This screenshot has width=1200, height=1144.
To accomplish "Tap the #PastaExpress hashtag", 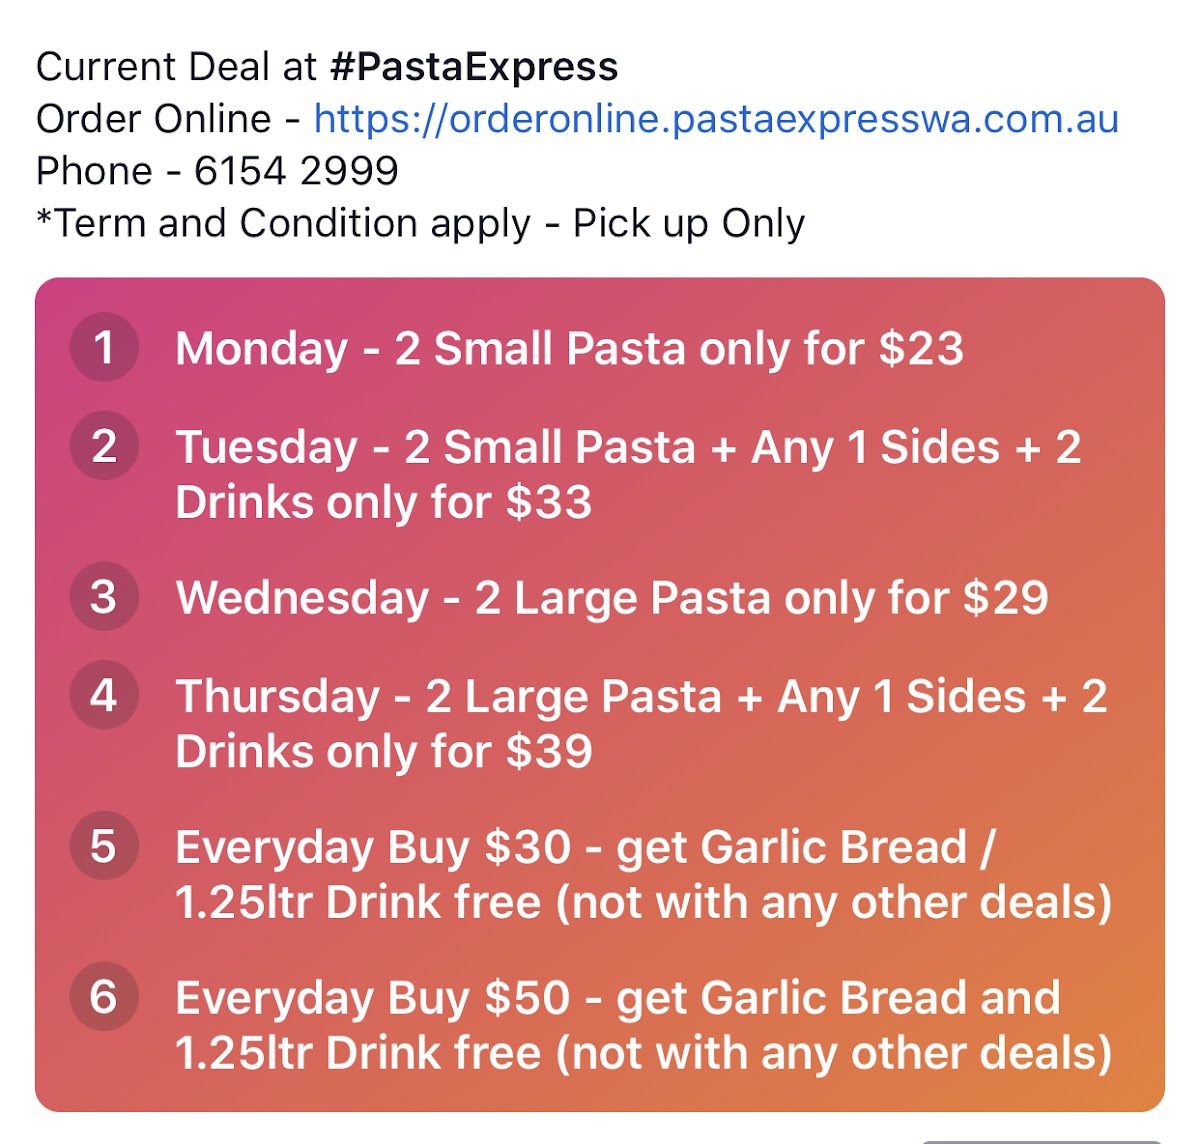I will tap(473, 67).
